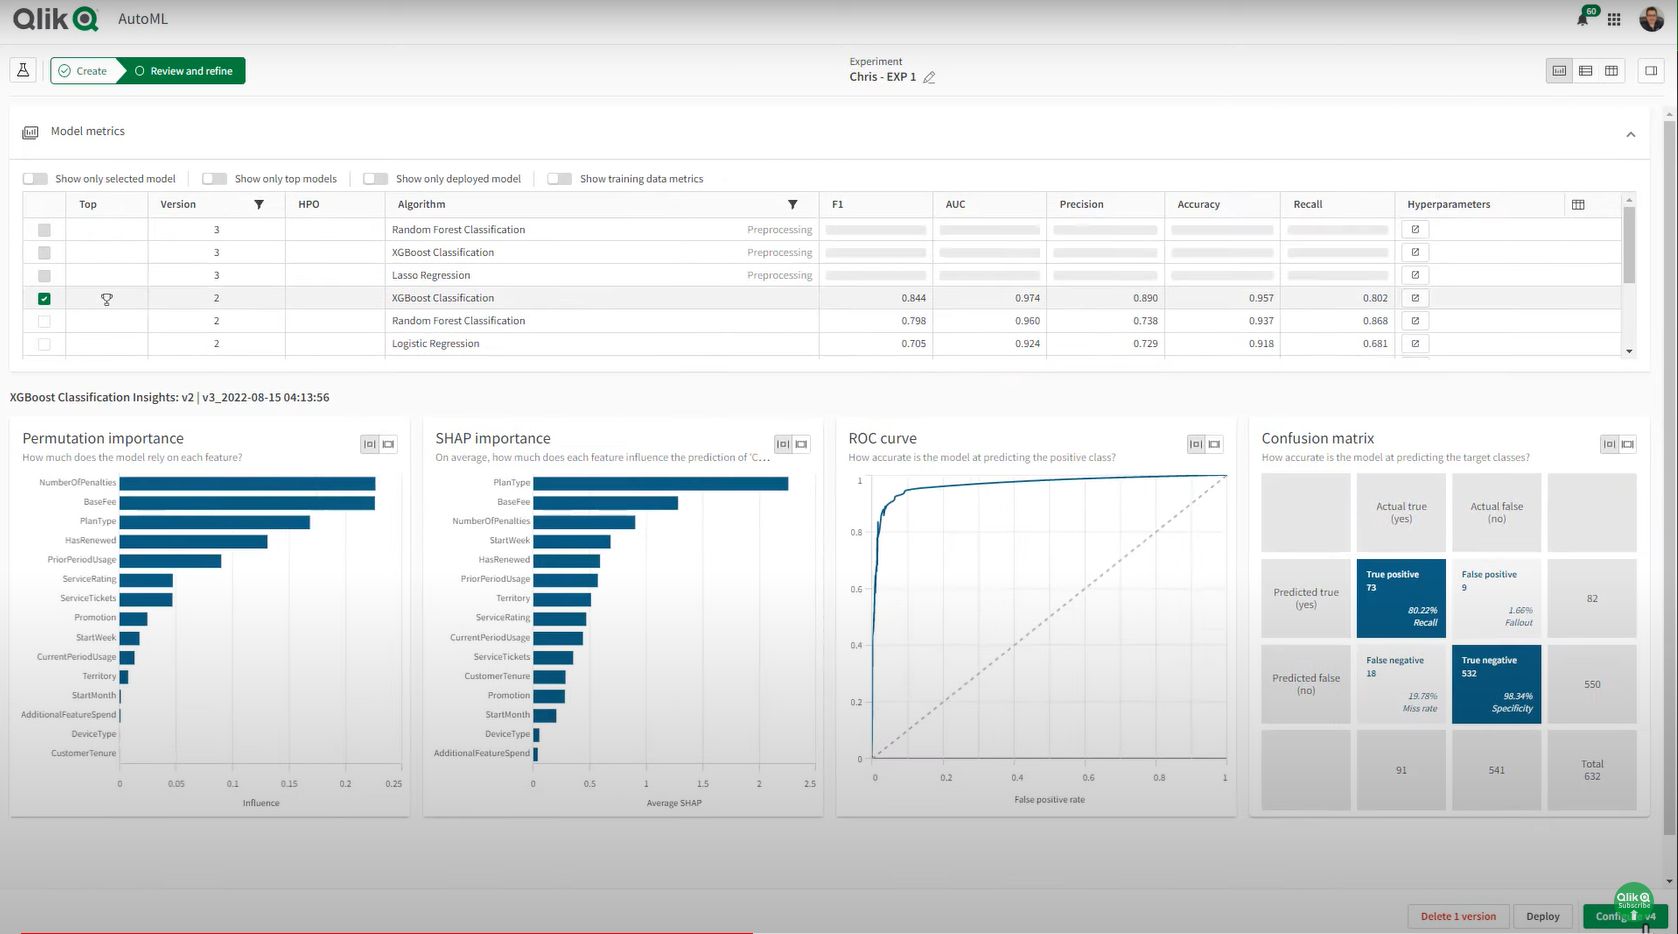Screen dimensions: 1678x934
Task: Switch to the table data view icon
Action: click(1585, 70)
